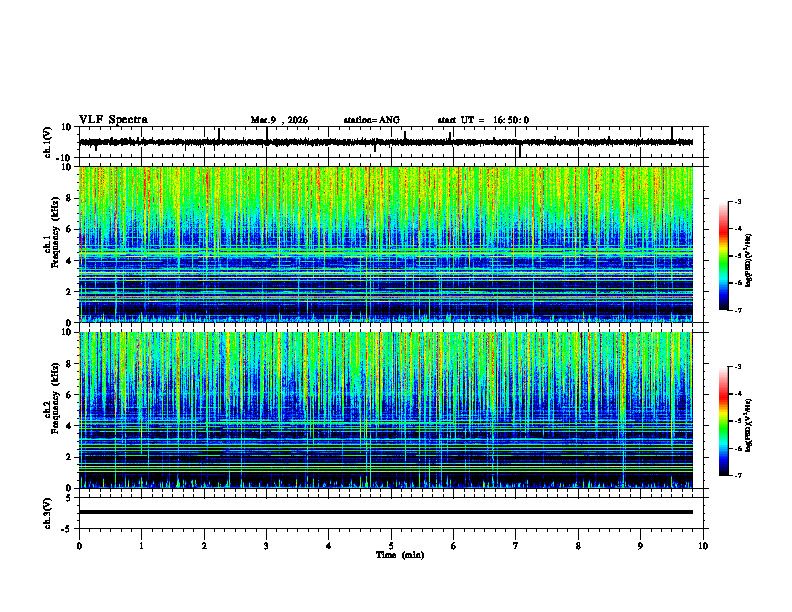Click the "station=ANG" header label
792x612 pixels.
coord(372,120)
